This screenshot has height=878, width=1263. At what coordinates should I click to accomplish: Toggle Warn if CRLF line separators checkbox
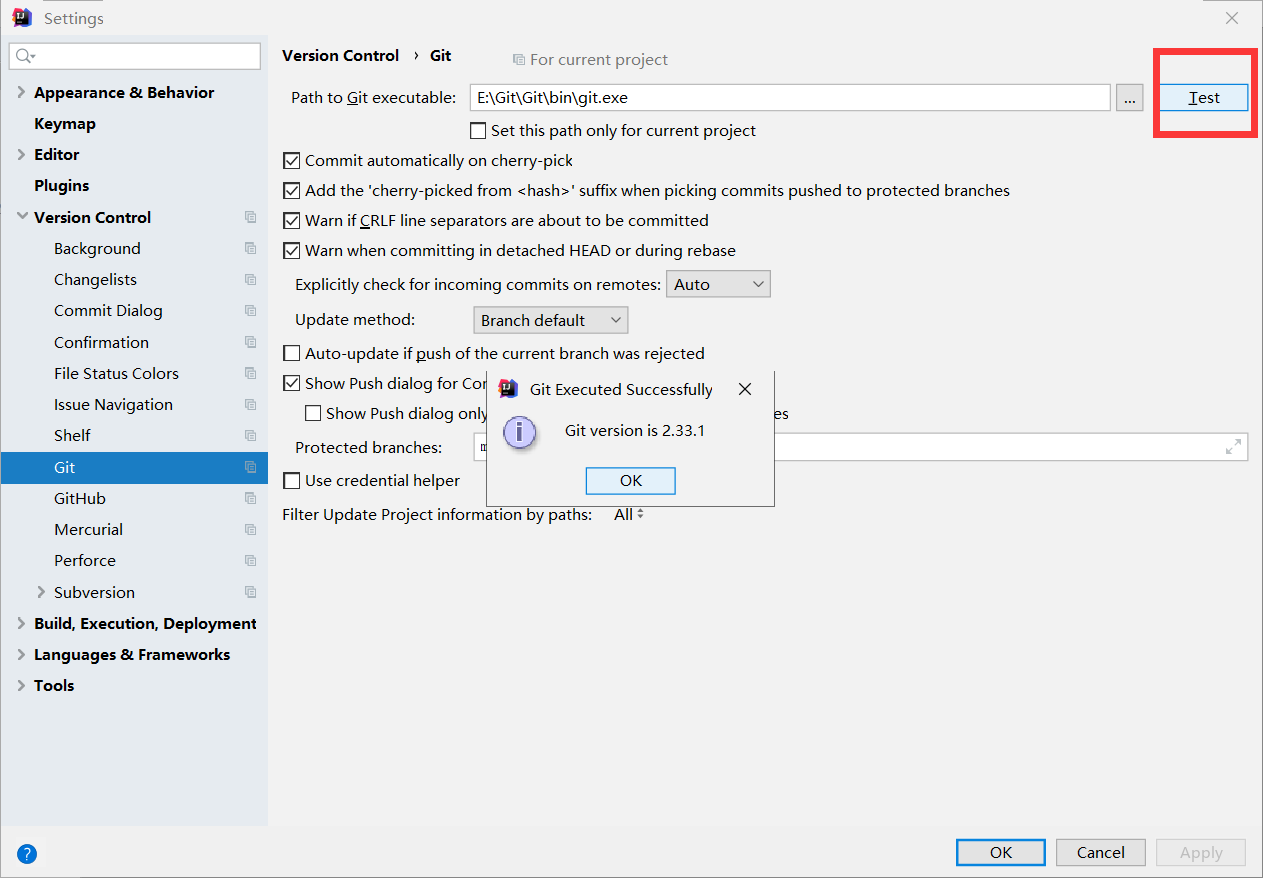point(292,220)
